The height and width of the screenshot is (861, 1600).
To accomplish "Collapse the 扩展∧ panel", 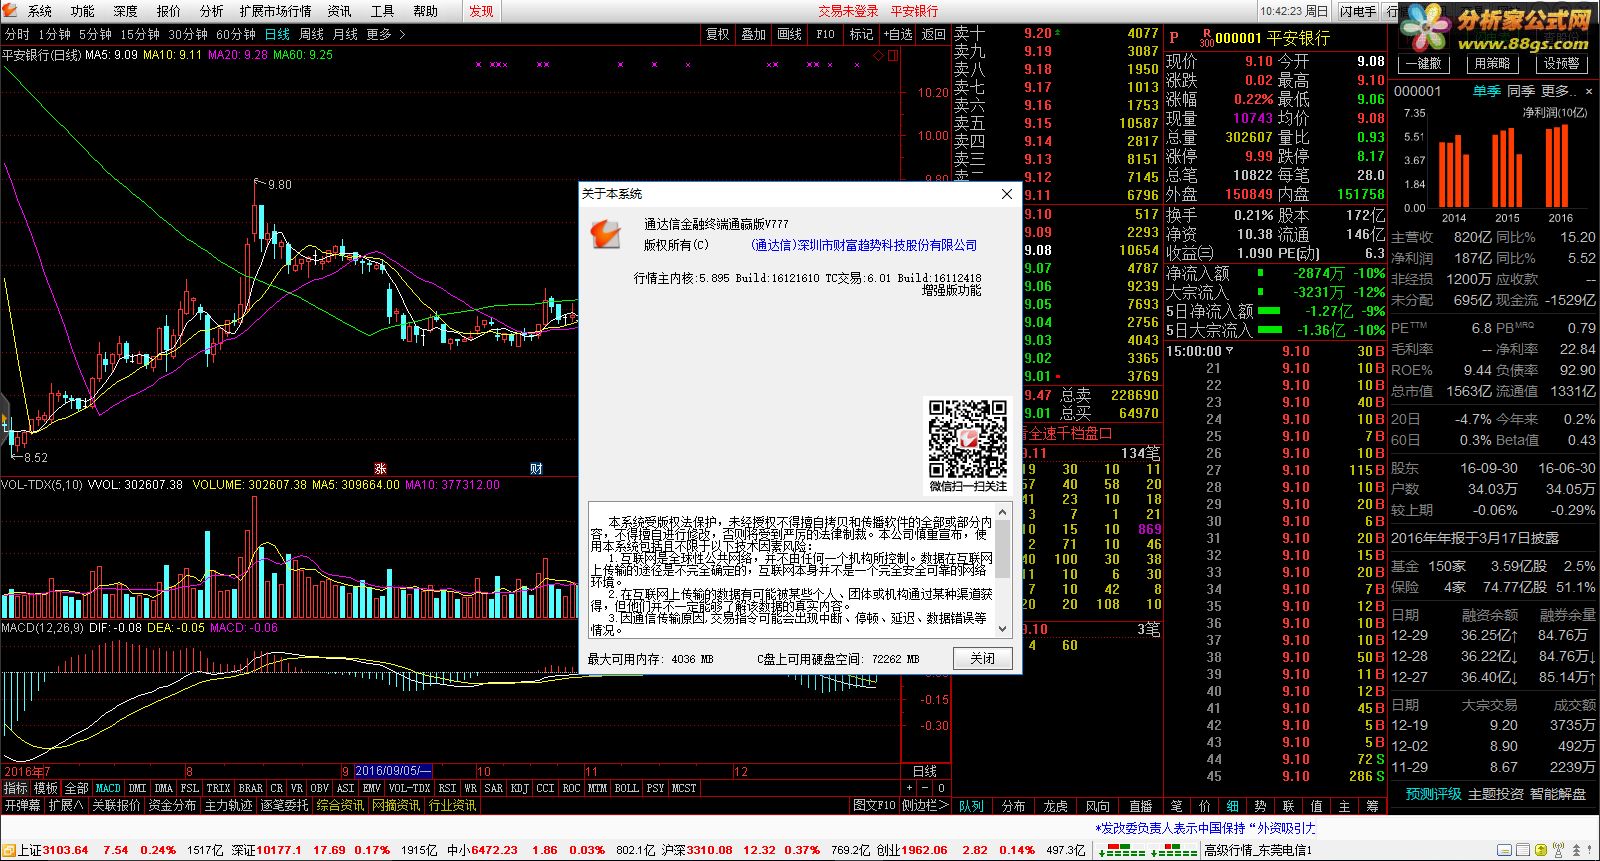I will pyautogui.click(x=66, y=805).
